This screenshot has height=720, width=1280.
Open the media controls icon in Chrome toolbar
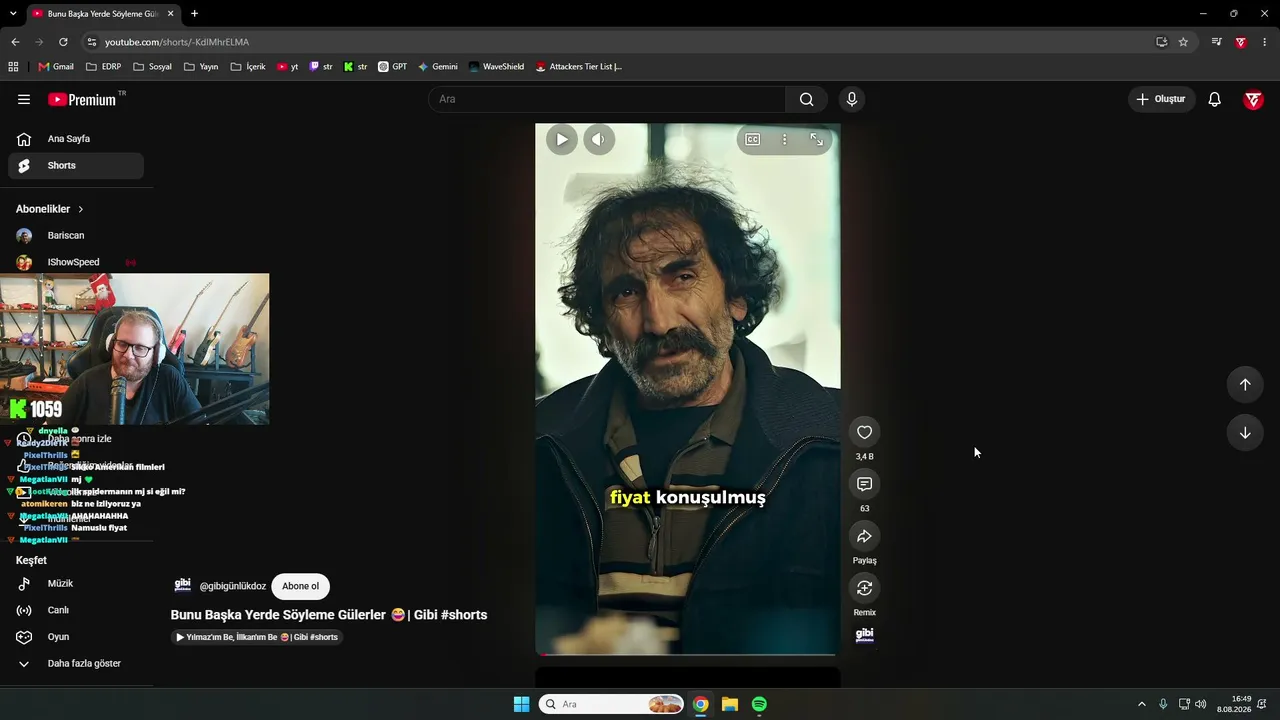pos(1216,42)
